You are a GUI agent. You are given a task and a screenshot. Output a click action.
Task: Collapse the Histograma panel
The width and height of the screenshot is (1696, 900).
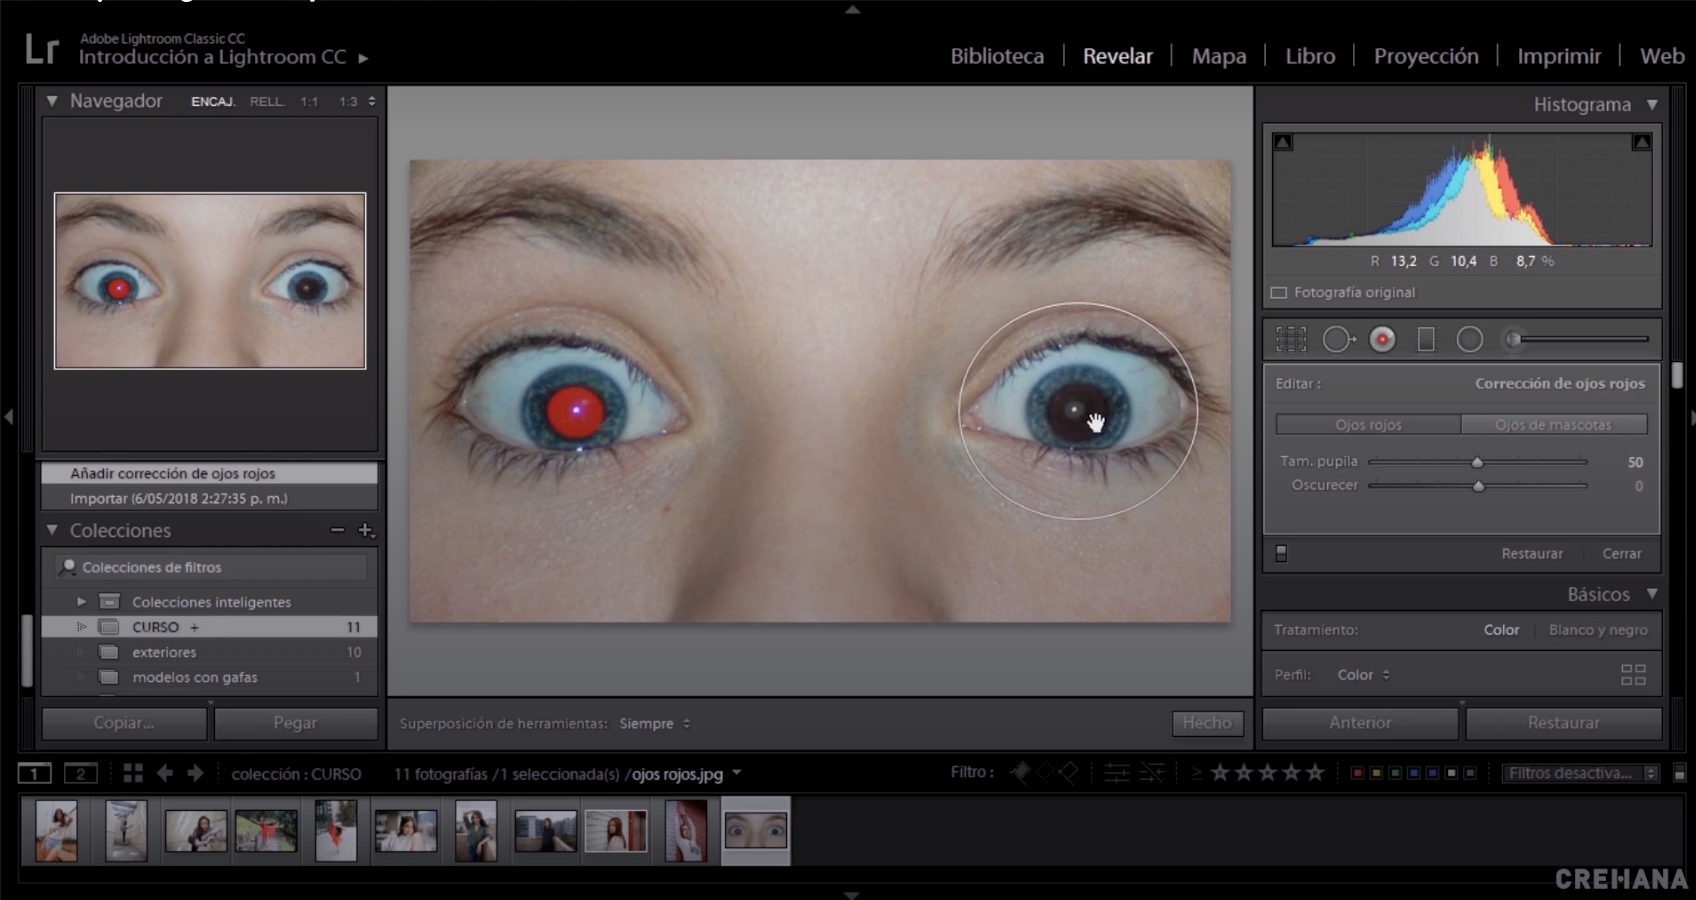pyautogui.click(x=1652, y=104)
